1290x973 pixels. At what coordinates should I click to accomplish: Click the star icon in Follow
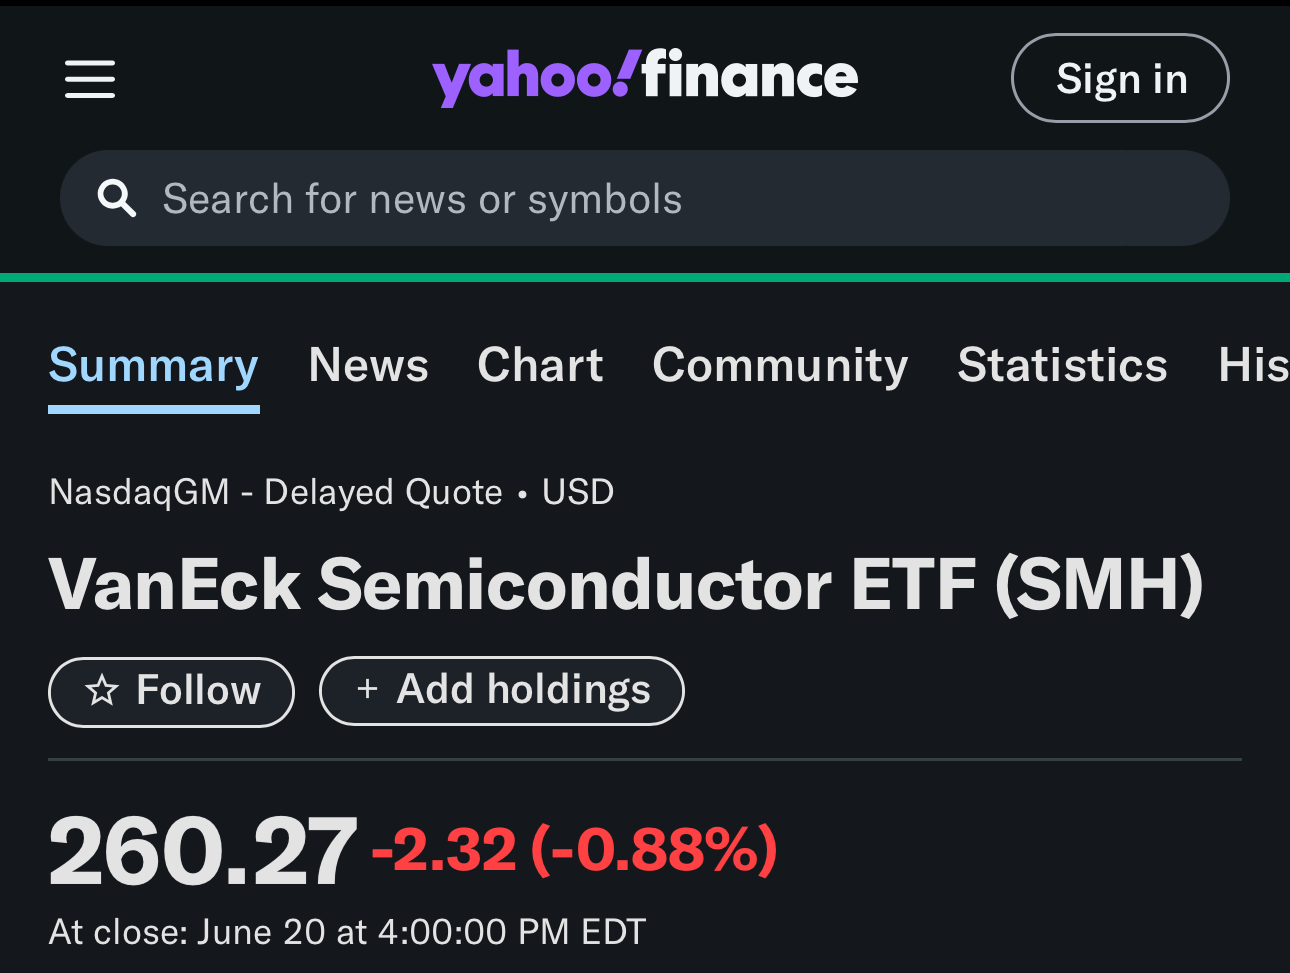click(x=102, y=690)
